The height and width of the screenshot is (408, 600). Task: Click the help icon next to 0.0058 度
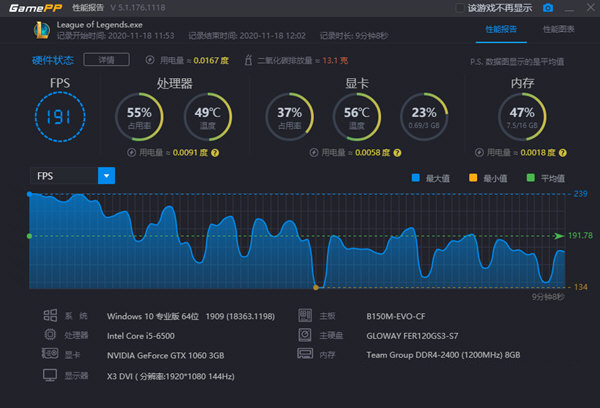[x=397, y=153]
